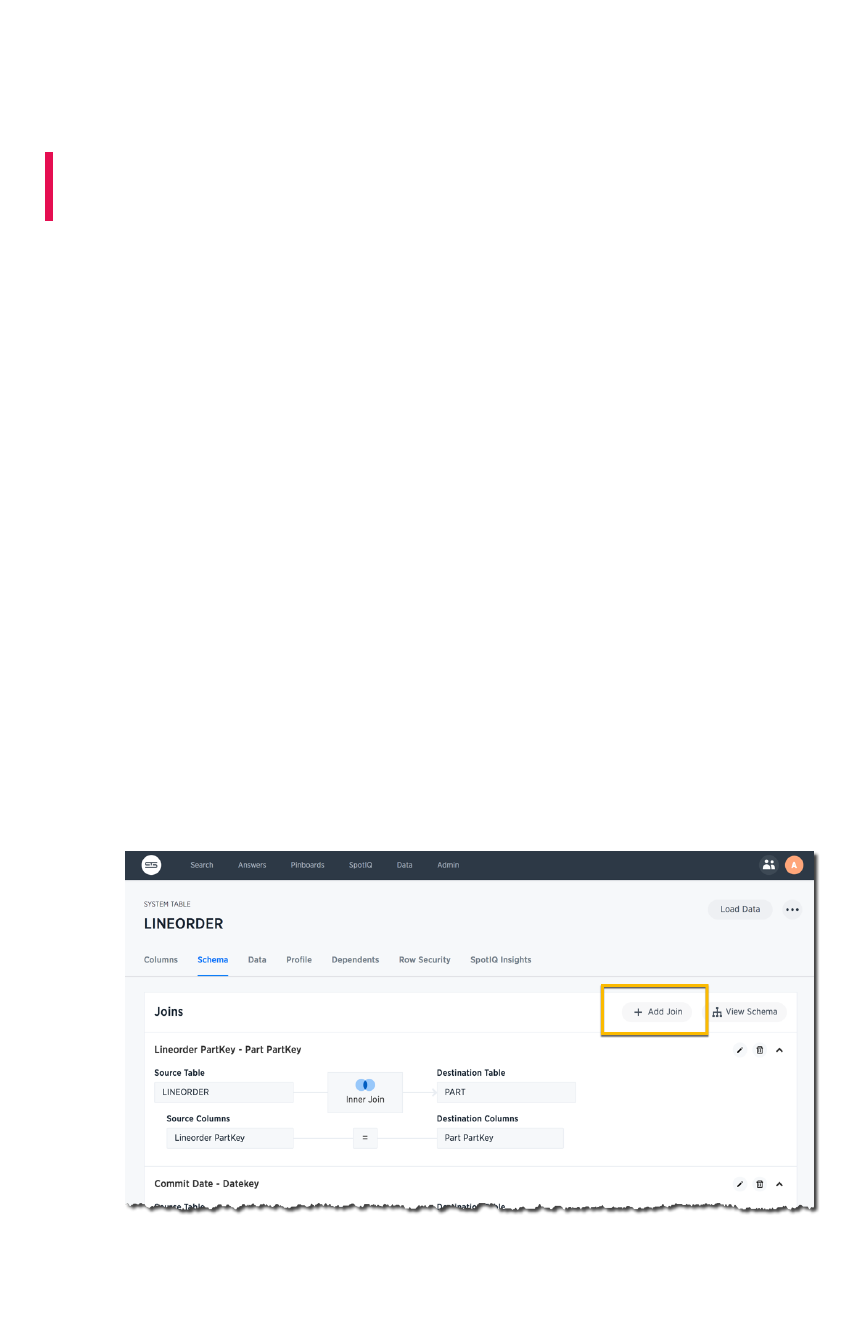Open SpotIQ in the top nav
This screenshot has width=864, height=1344.
(360, 865)
